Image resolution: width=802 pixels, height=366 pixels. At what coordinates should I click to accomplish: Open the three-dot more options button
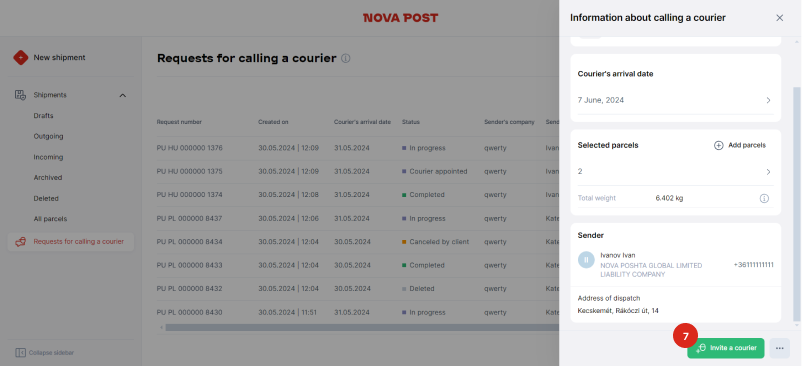click(x=779, y=348)
